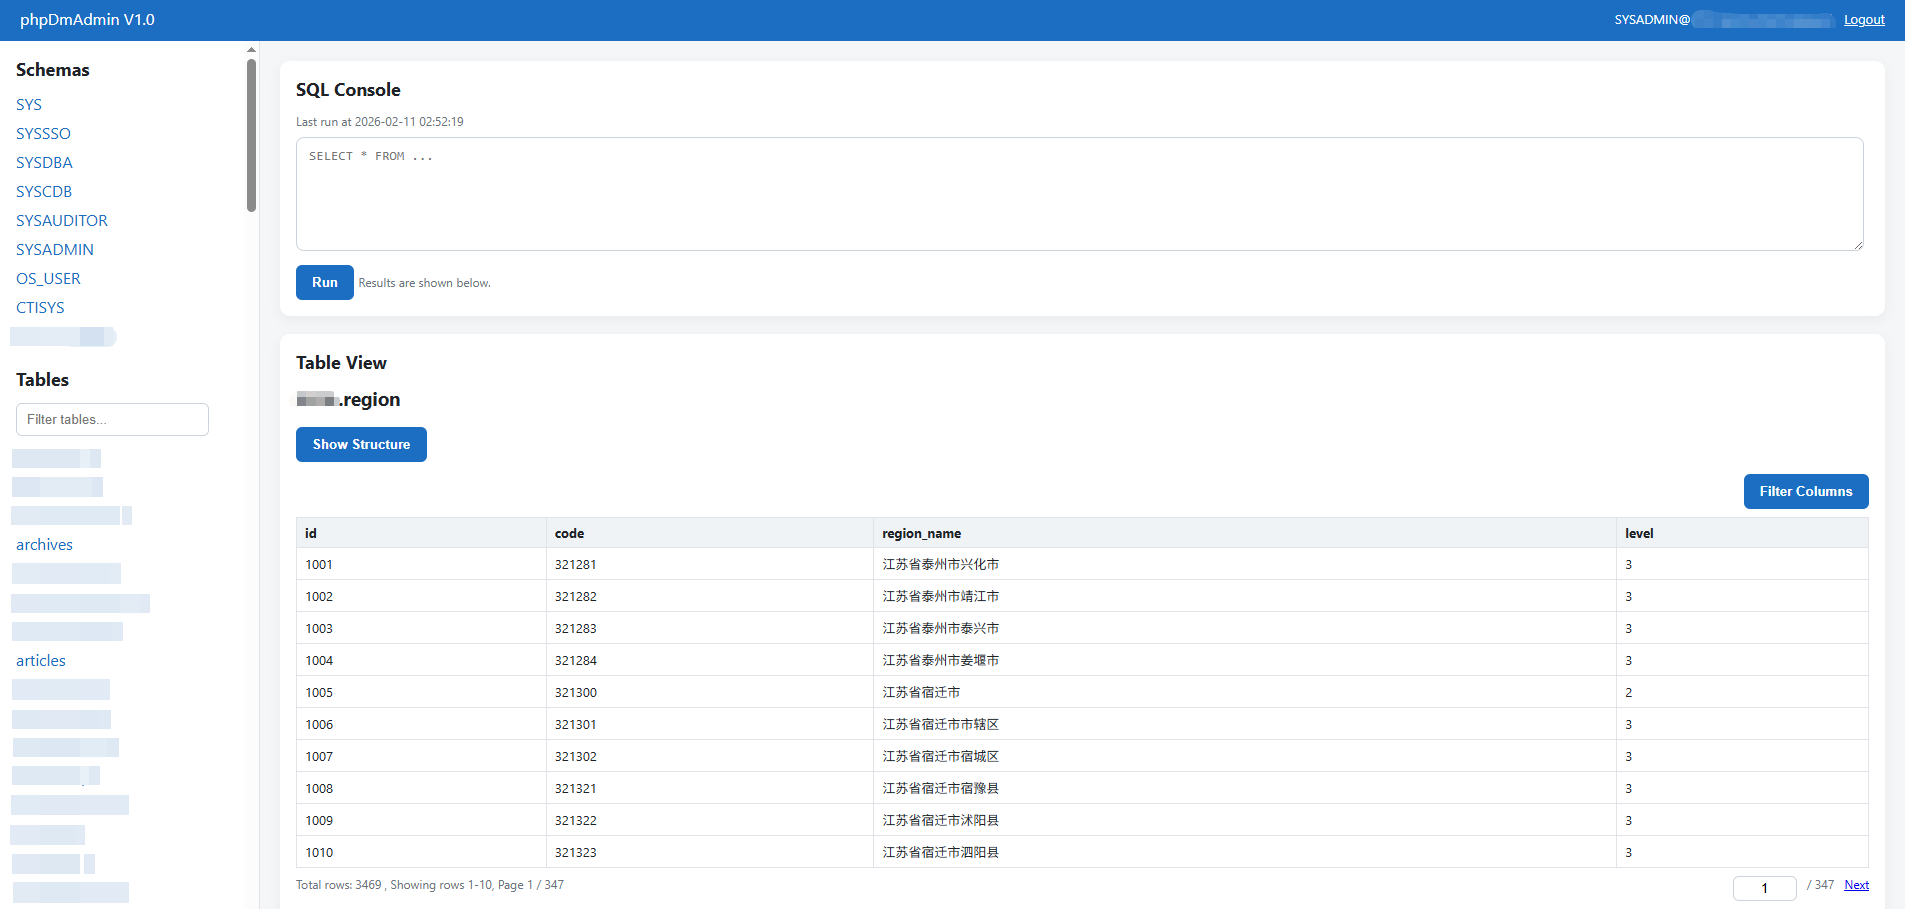Viewport: 1905px width, 909px height.
Task: Open the Filter Columns panel
Action: click(x=1805, y=491)
